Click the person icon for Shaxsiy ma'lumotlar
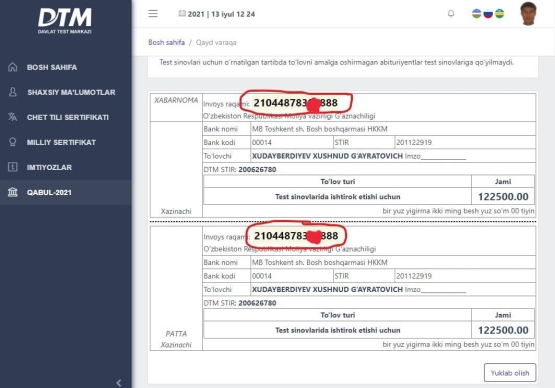 point(13,92)
